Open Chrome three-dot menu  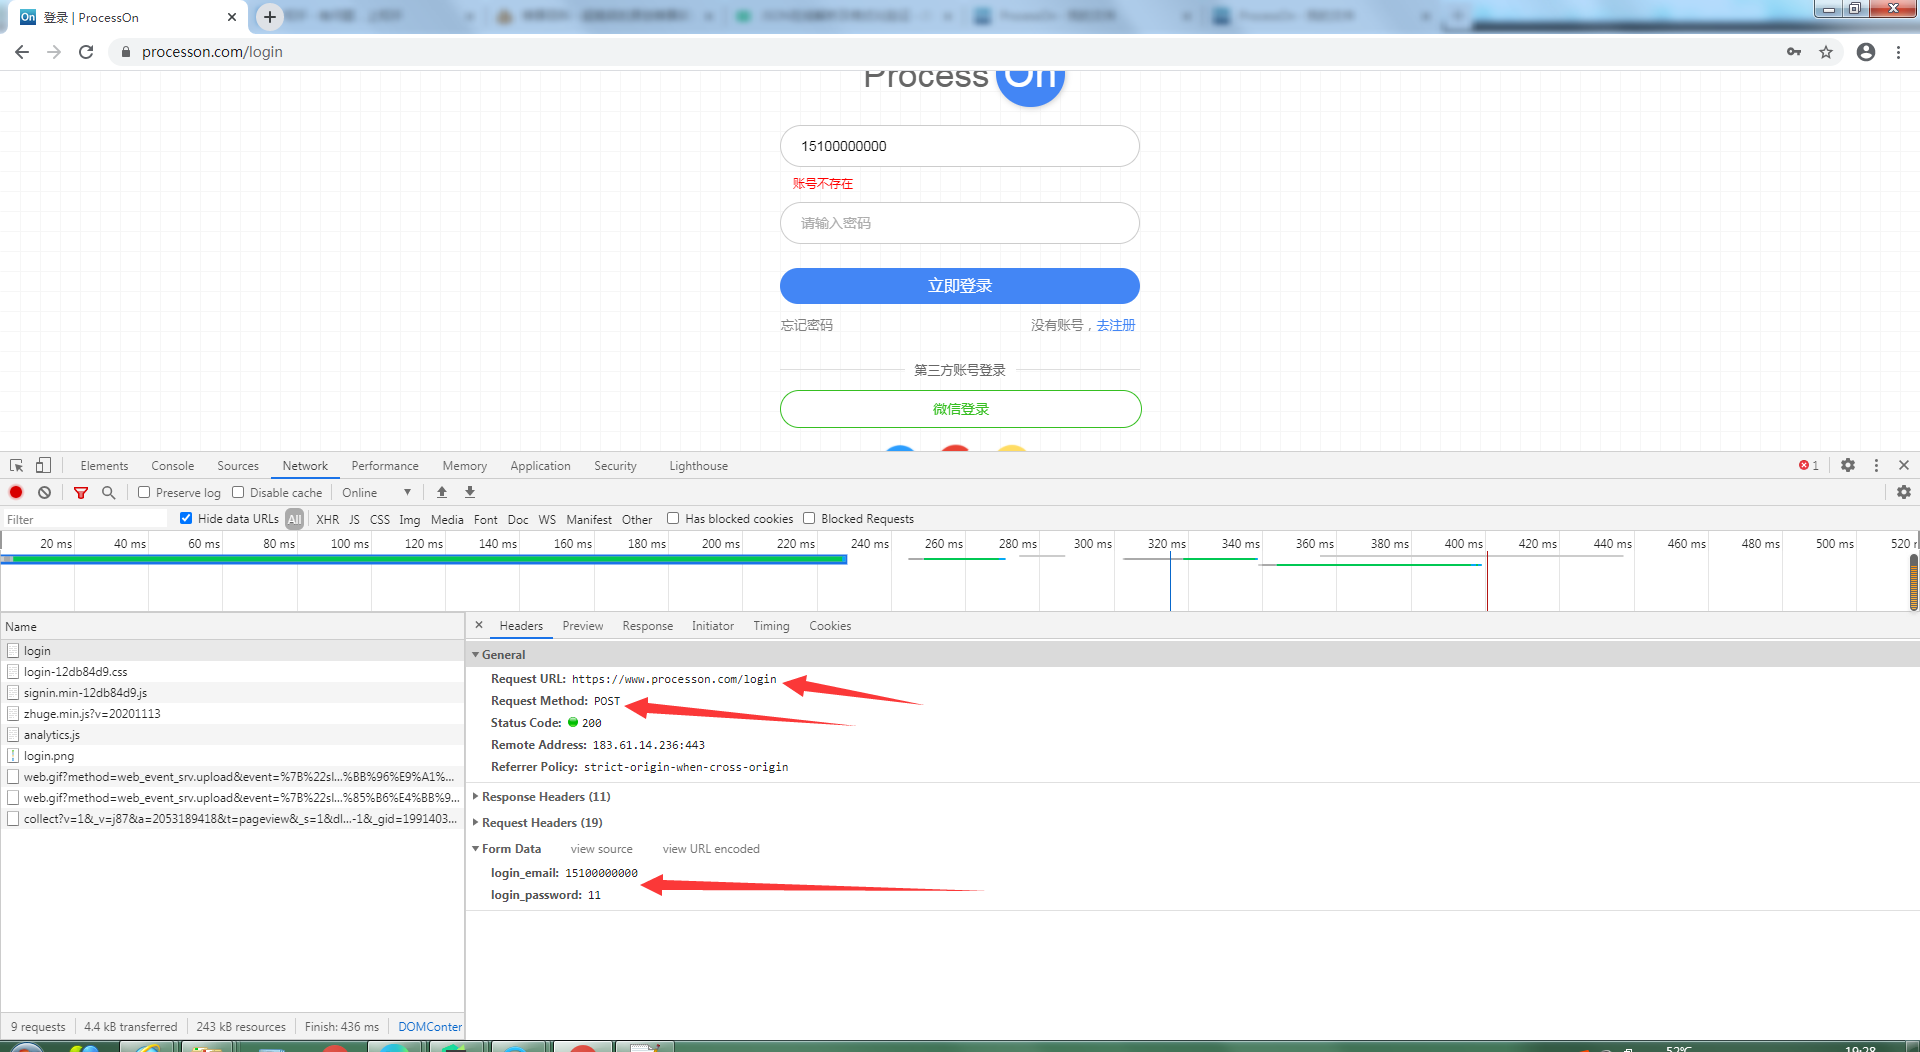pos(1898,52)
